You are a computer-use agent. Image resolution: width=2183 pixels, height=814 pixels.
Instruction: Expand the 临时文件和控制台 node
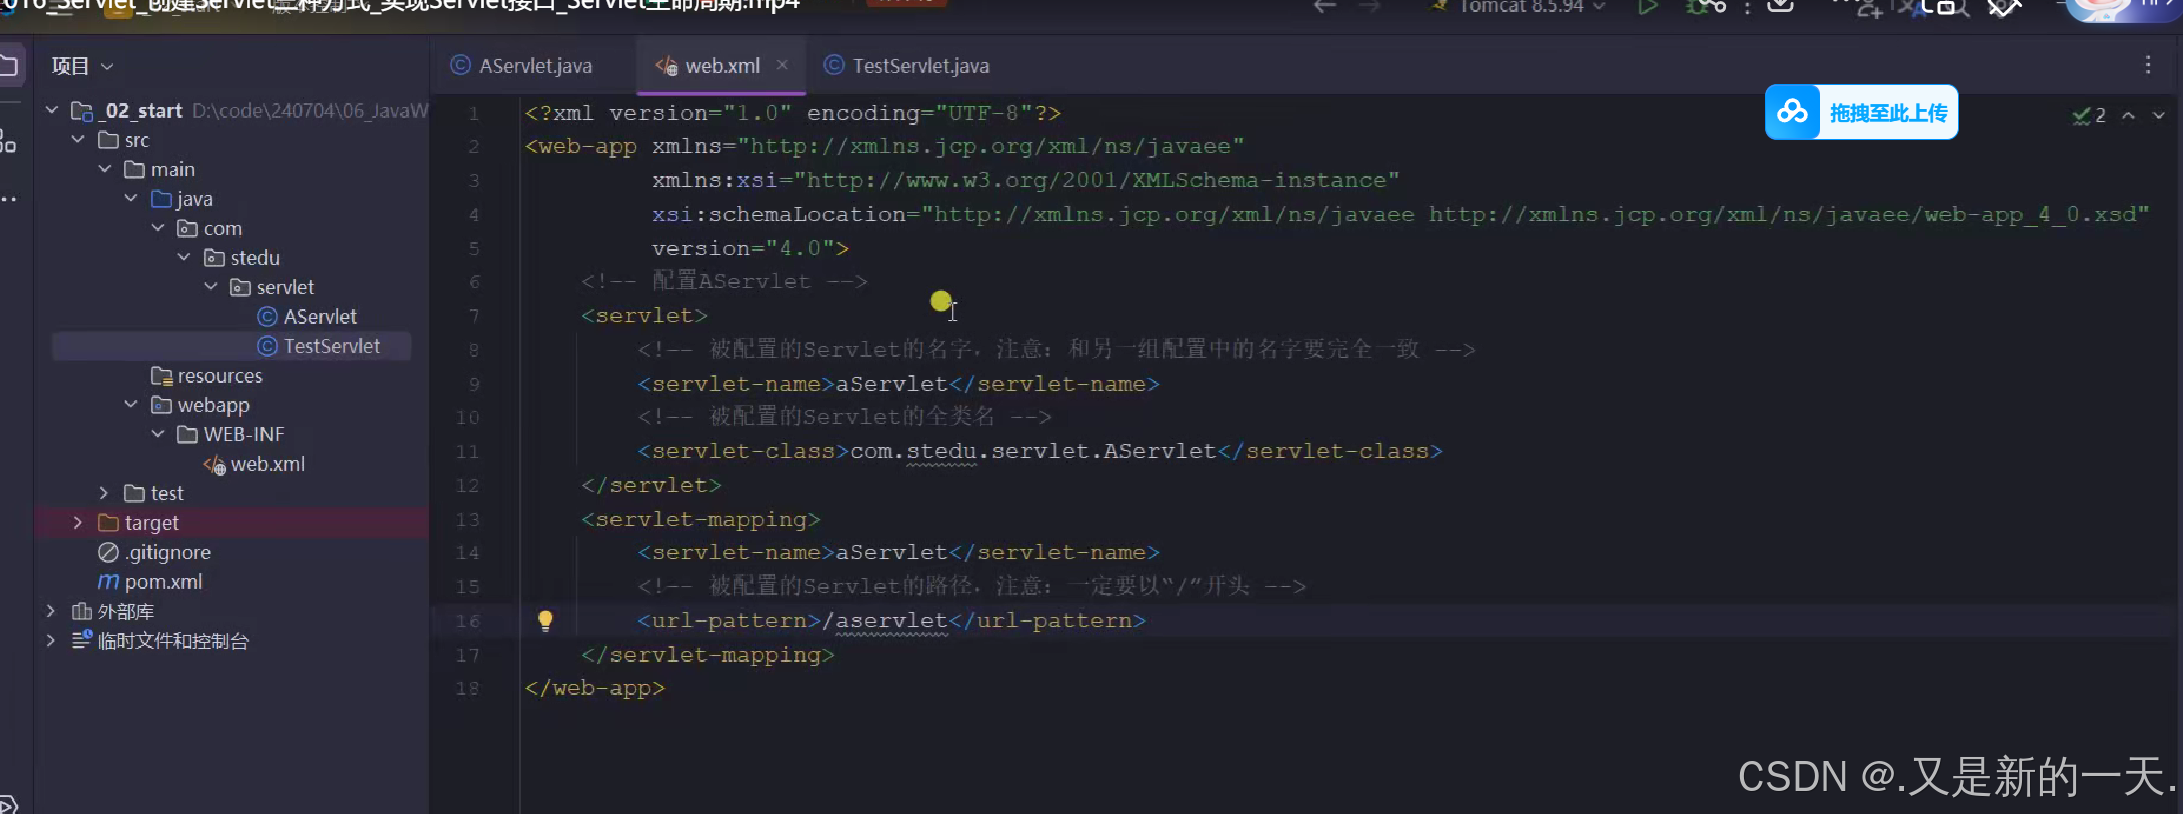click(51, 640)
